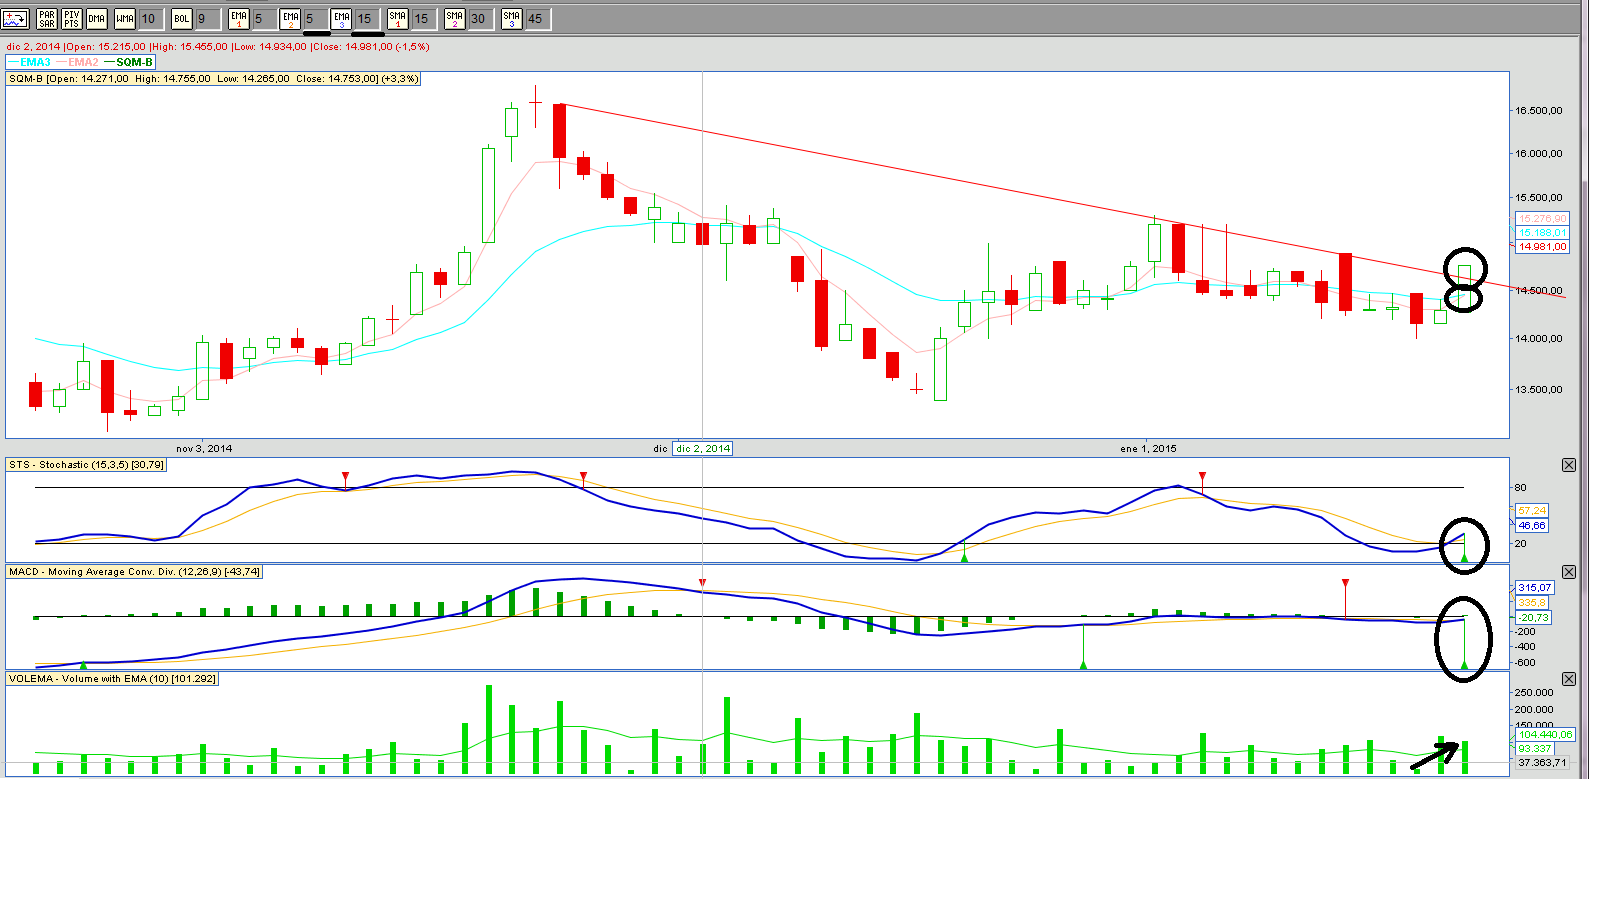Click the EMA 2 period field
Viewport: 1600px width, 900px height.
[316, 19]
